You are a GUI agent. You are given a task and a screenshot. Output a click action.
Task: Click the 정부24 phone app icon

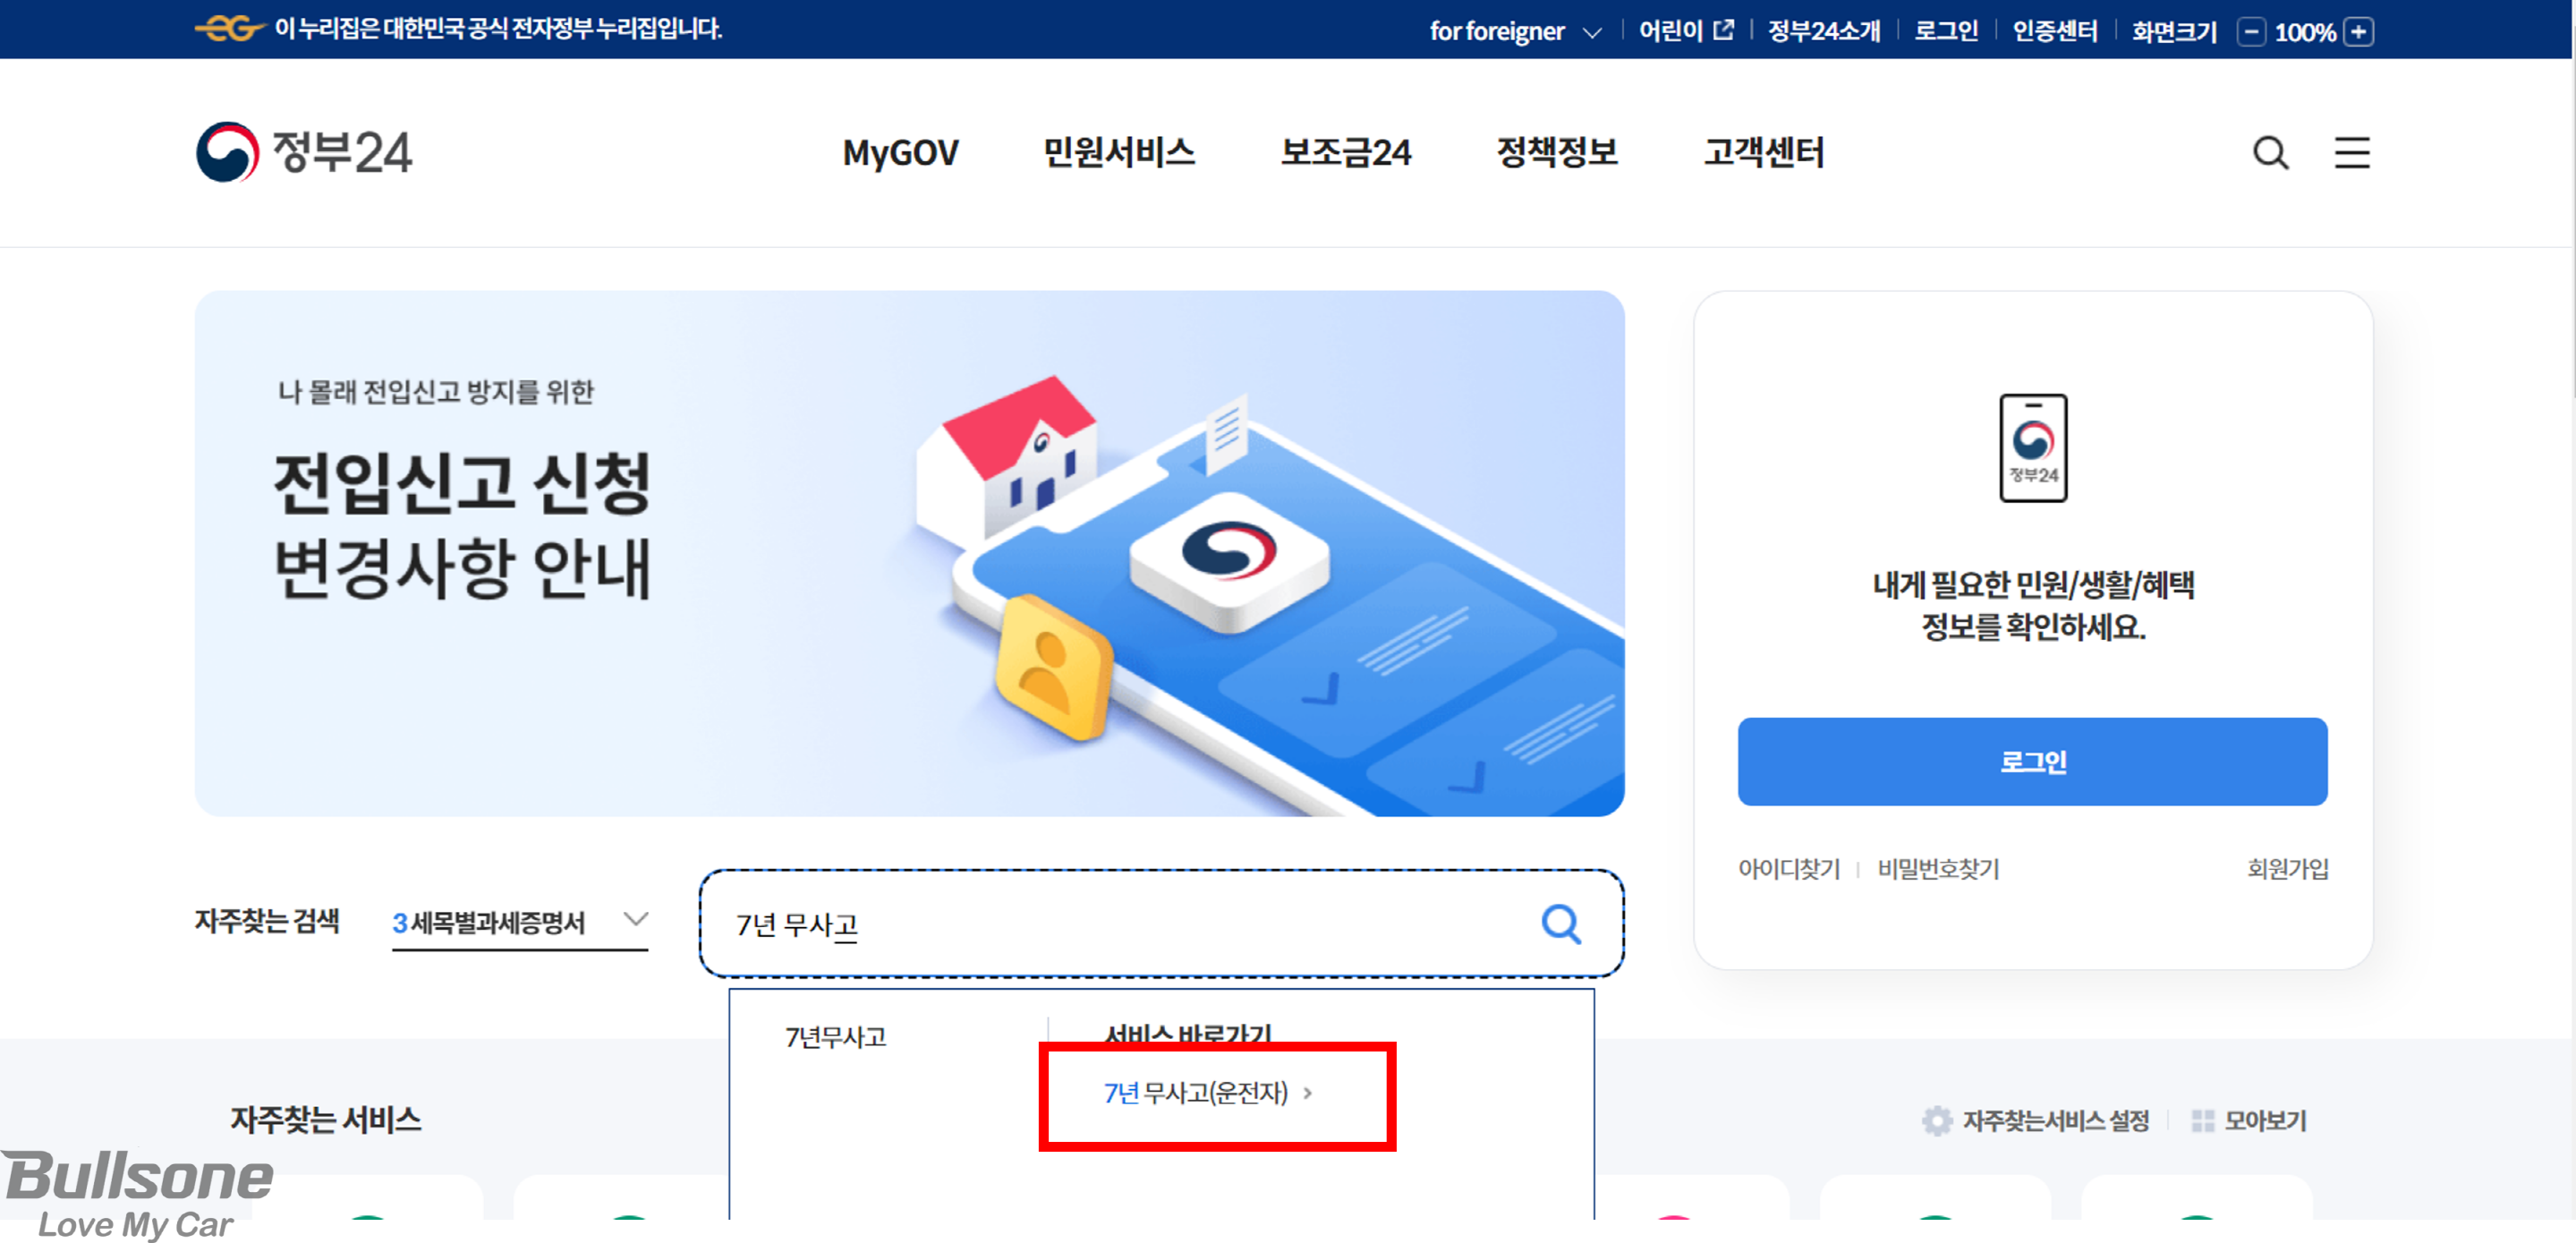point(2033,447)
